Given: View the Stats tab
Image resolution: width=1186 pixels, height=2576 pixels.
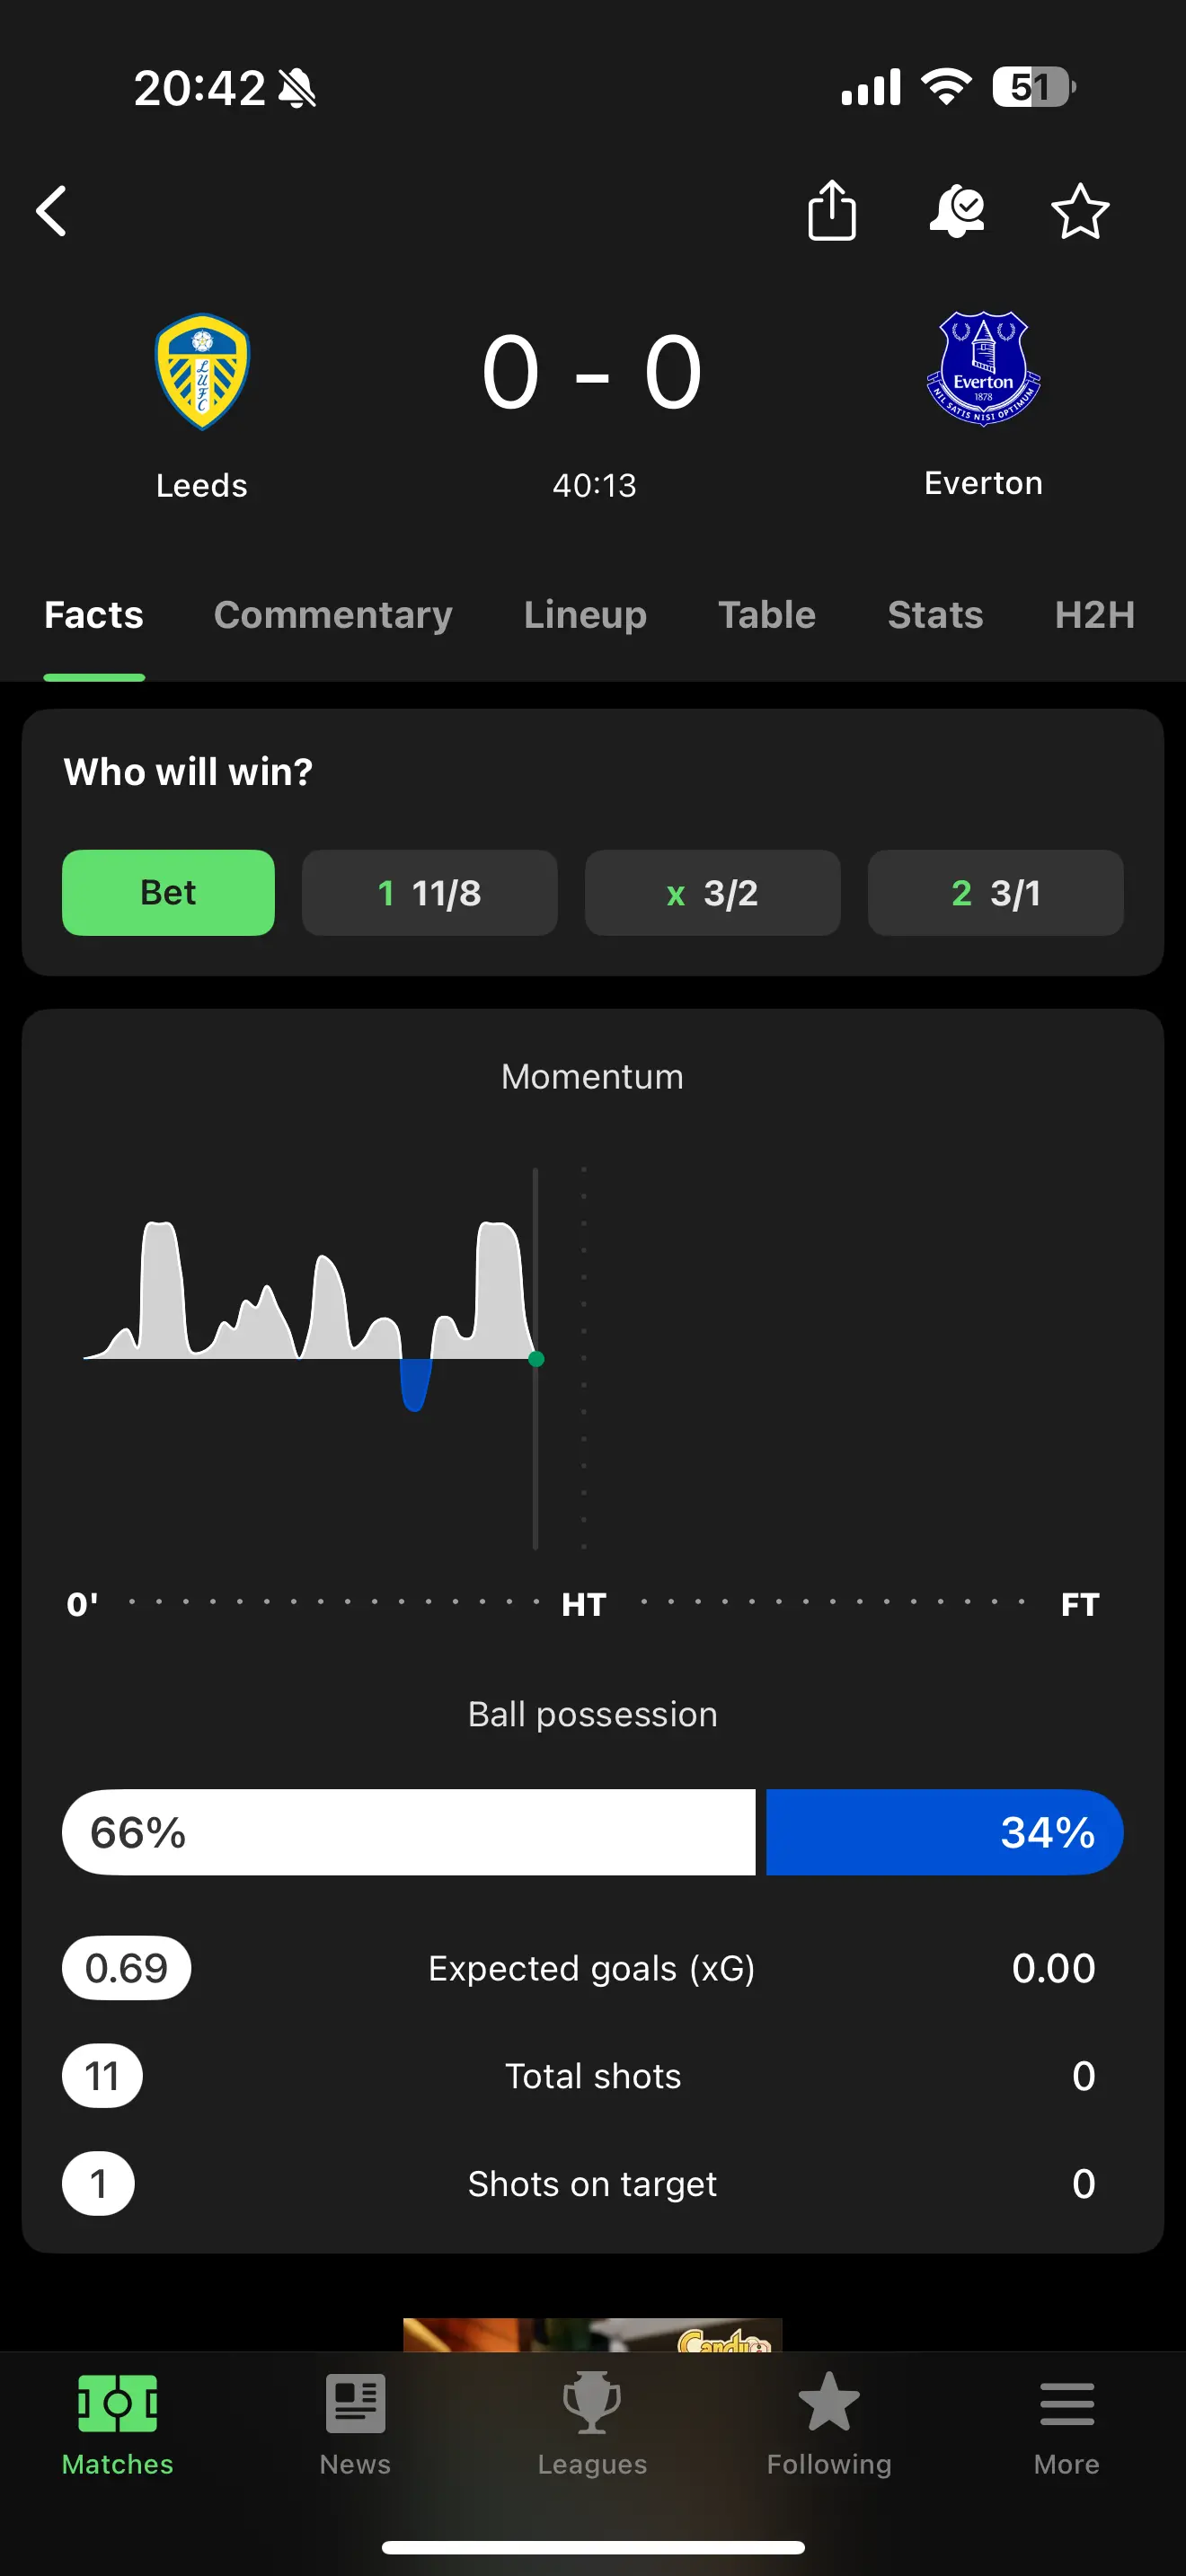Looking at the screenshot, I should coord(935,615).
